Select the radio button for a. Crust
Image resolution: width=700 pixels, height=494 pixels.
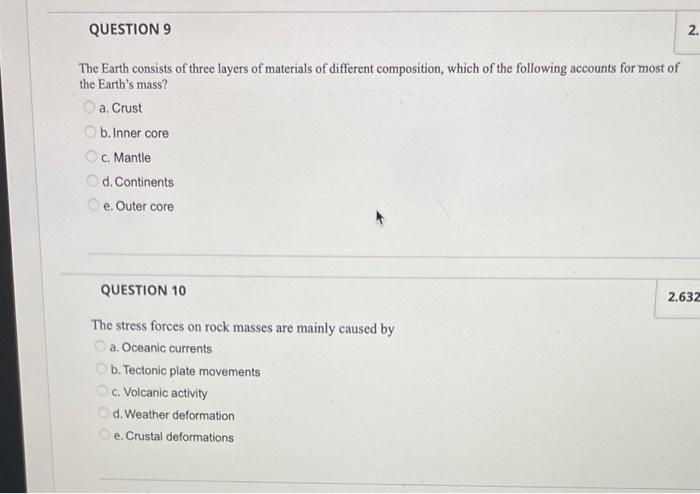click(89, 107)
